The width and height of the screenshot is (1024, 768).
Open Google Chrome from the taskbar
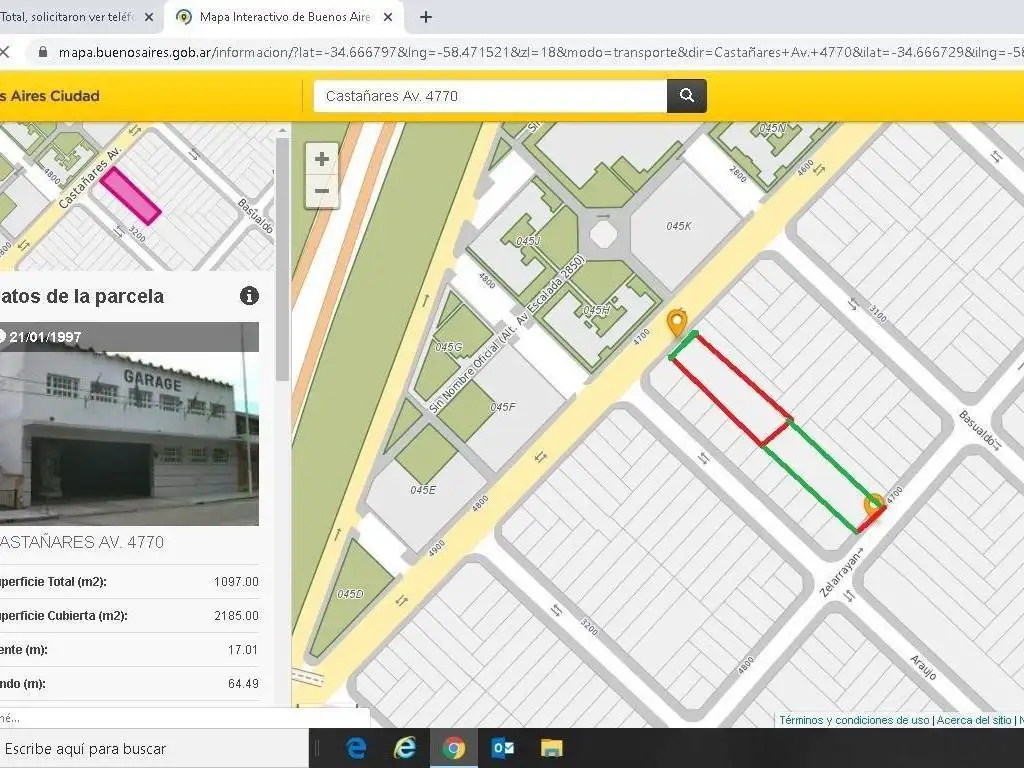453,748
